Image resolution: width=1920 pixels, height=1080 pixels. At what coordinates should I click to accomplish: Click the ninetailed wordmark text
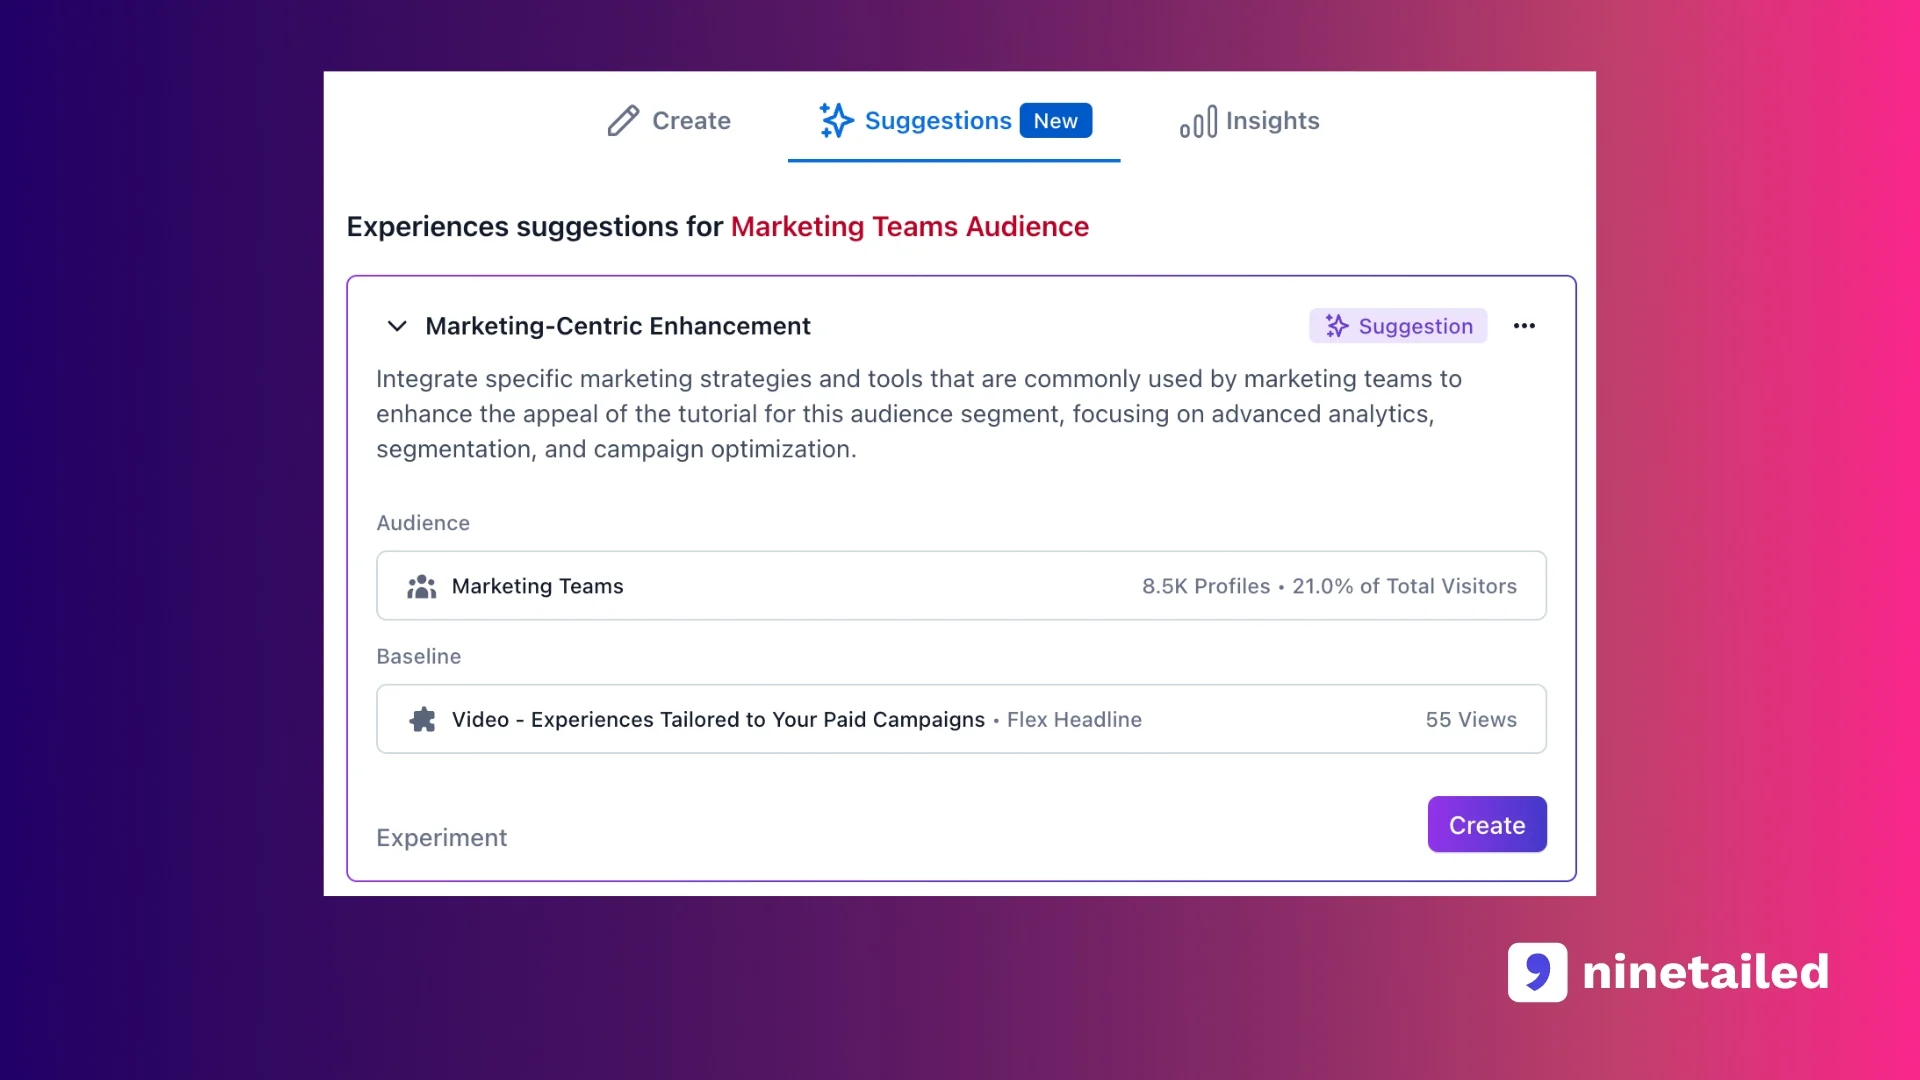point(1705,972)
